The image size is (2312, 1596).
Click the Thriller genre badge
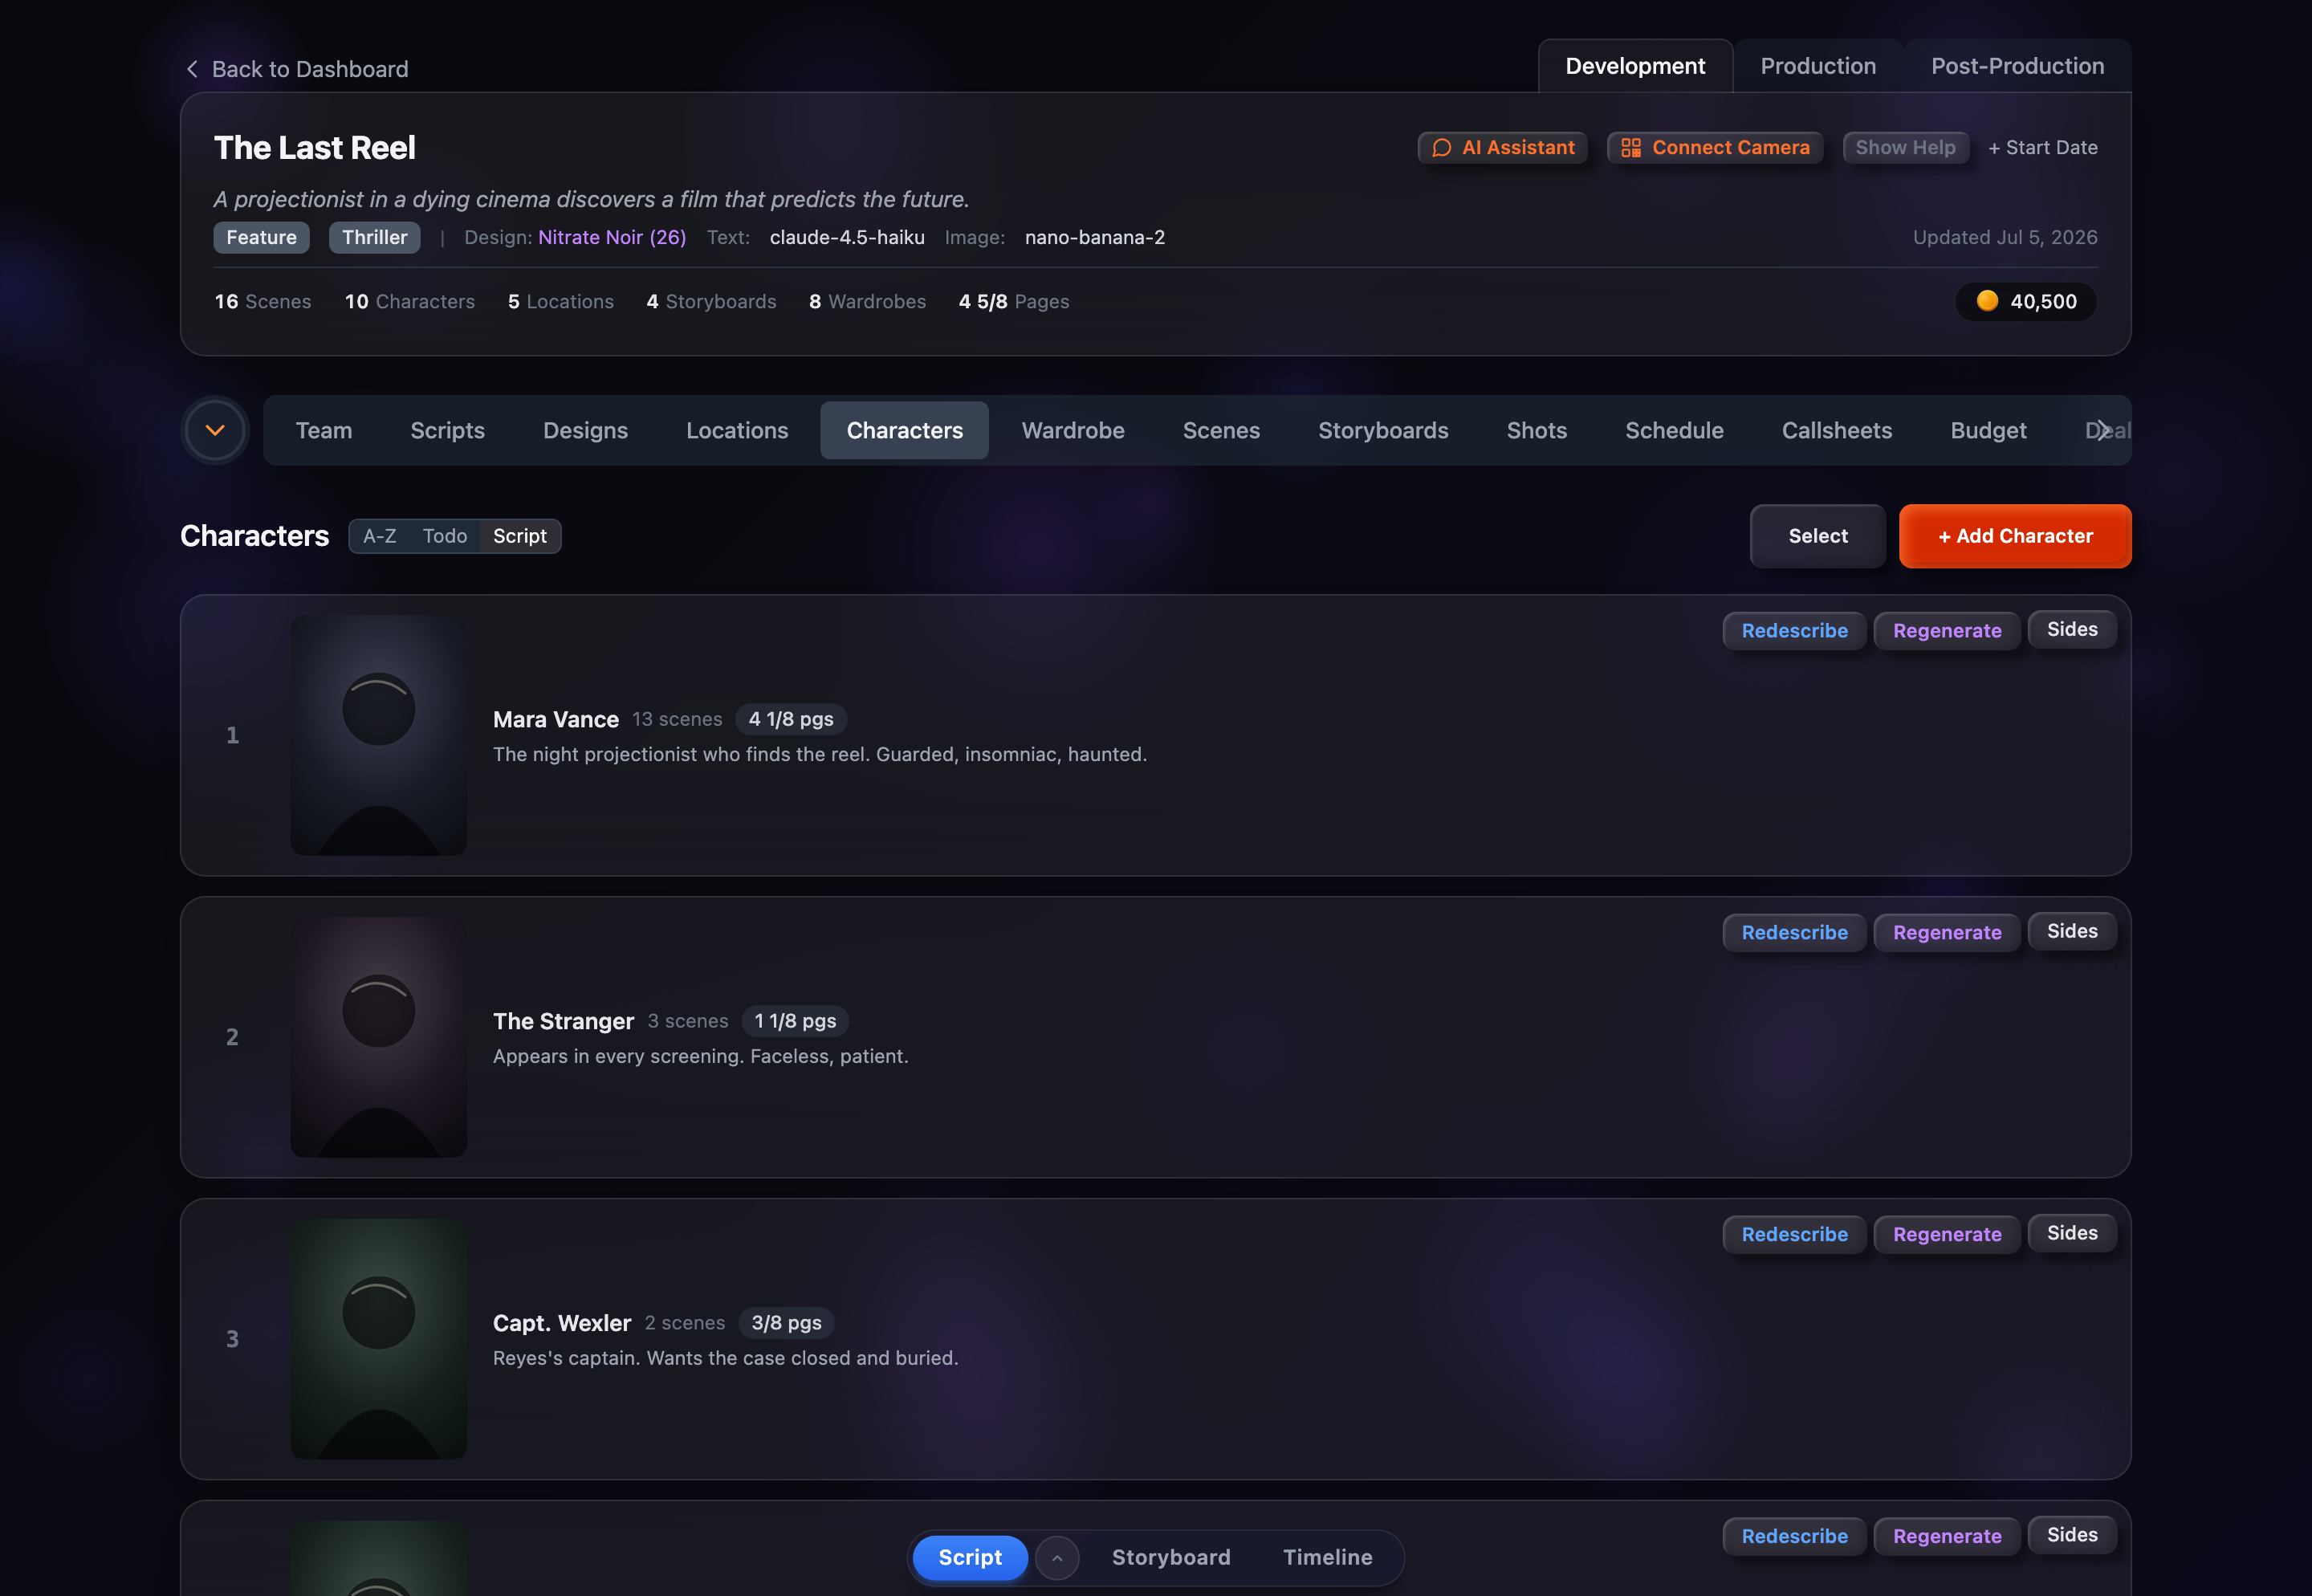coord(375,238)
